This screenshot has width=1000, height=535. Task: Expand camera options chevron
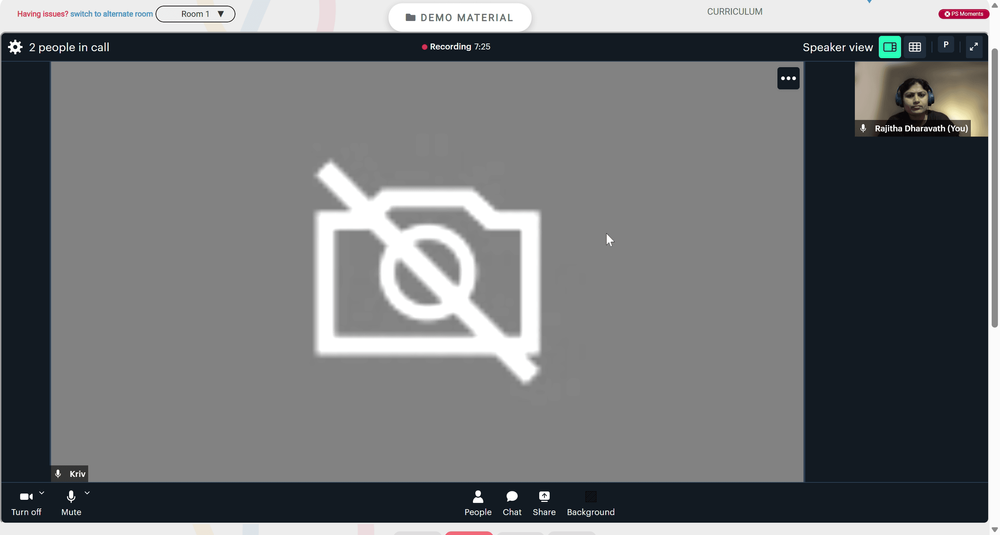click(x=41, y=493)
